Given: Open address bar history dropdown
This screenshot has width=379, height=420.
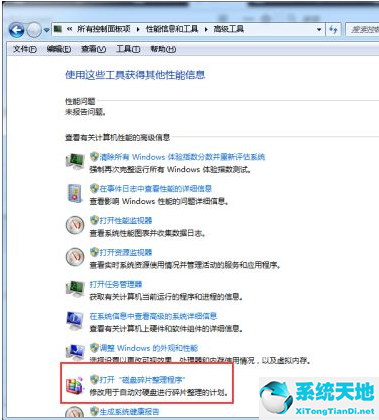Looking at the screenshot, I should [319, 30].
